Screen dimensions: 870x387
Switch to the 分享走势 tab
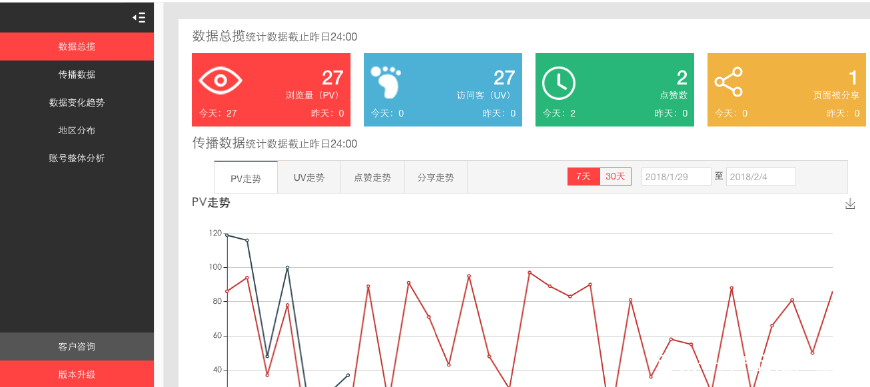pyautogui.click(x=436, y=178)
